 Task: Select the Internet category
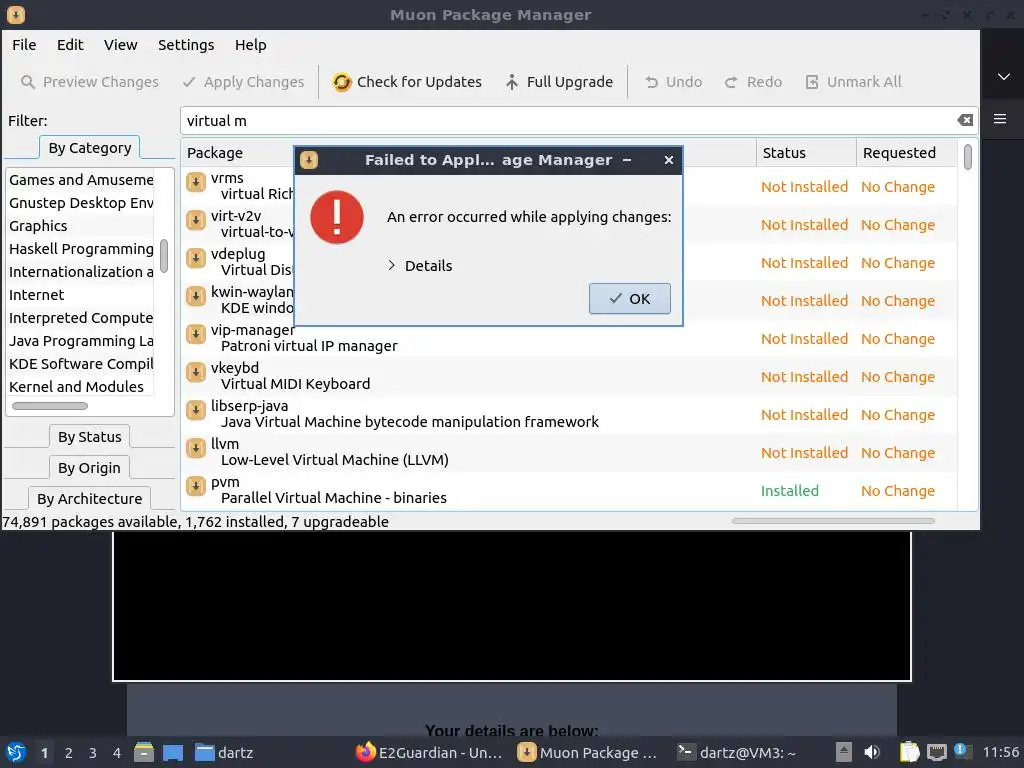(x=81, y=295)
